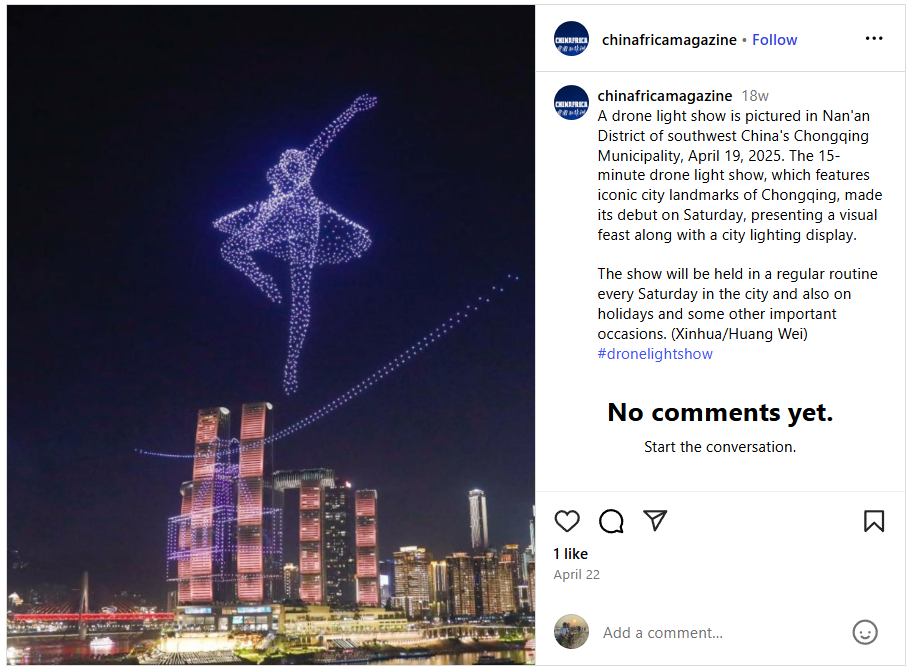Open emoji picker smiley icon

tap(865, 632)
